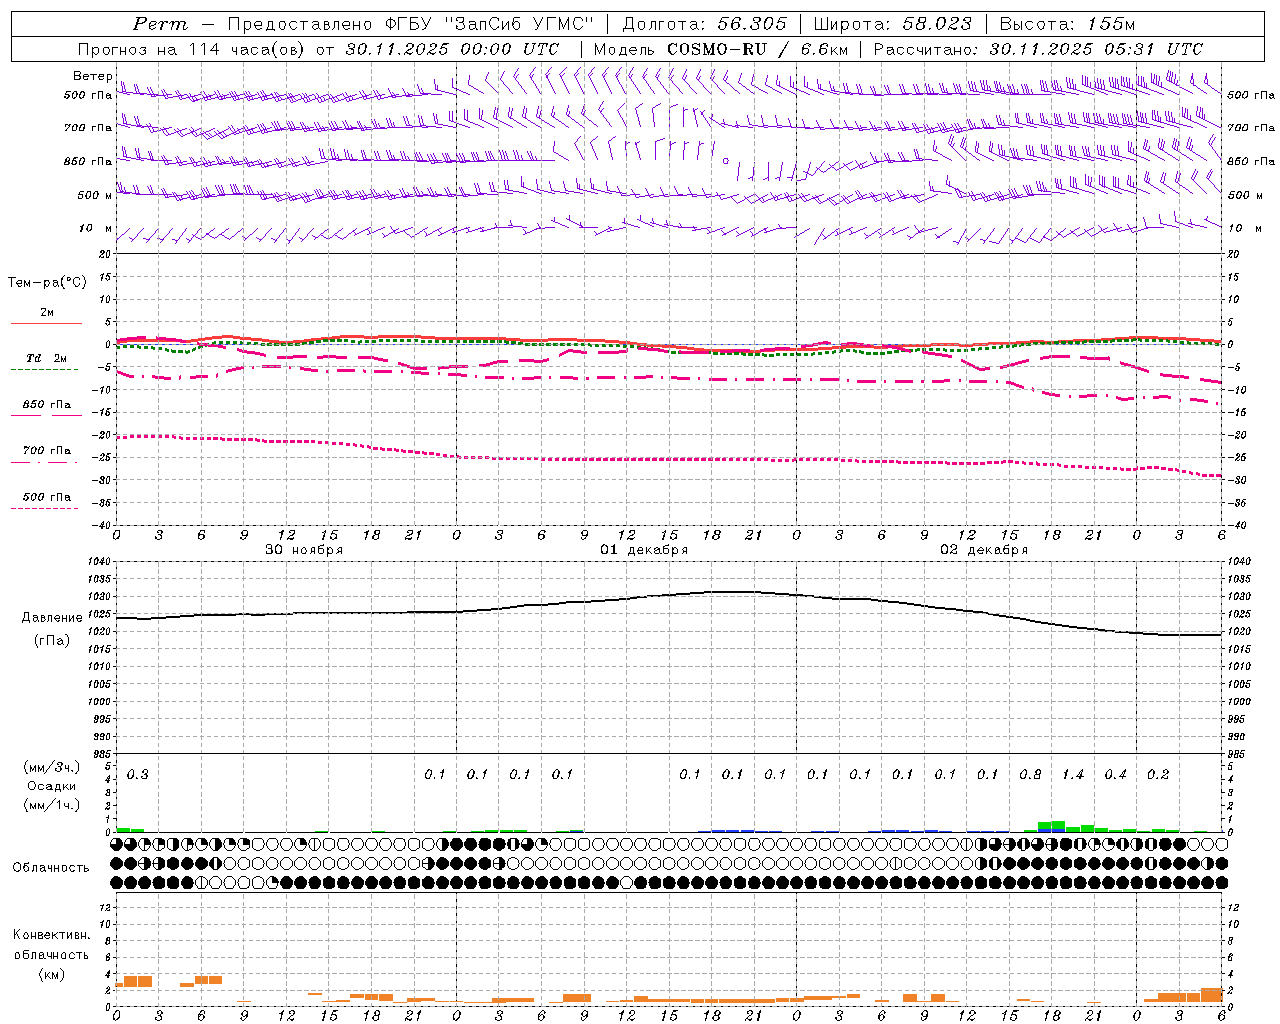This screenshot has width=1280, height=1024.
Task: Click the dash-dot line sample under legend "700 гПа"
Action: click(44, 462)
